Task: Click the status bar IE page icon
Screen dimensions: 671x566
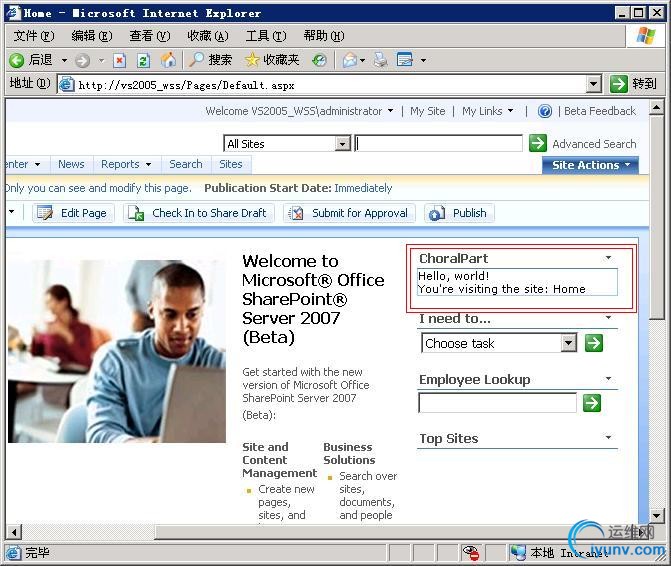Action: (14, 553)
